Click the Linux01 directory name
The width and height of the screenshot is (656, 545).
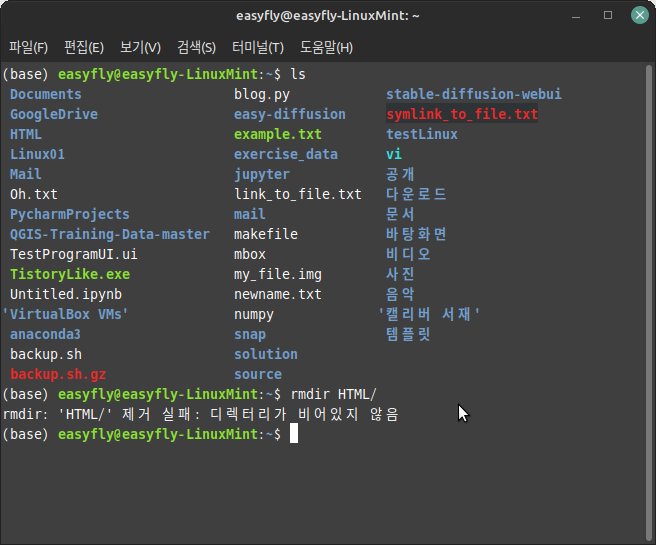coord(37,154)
